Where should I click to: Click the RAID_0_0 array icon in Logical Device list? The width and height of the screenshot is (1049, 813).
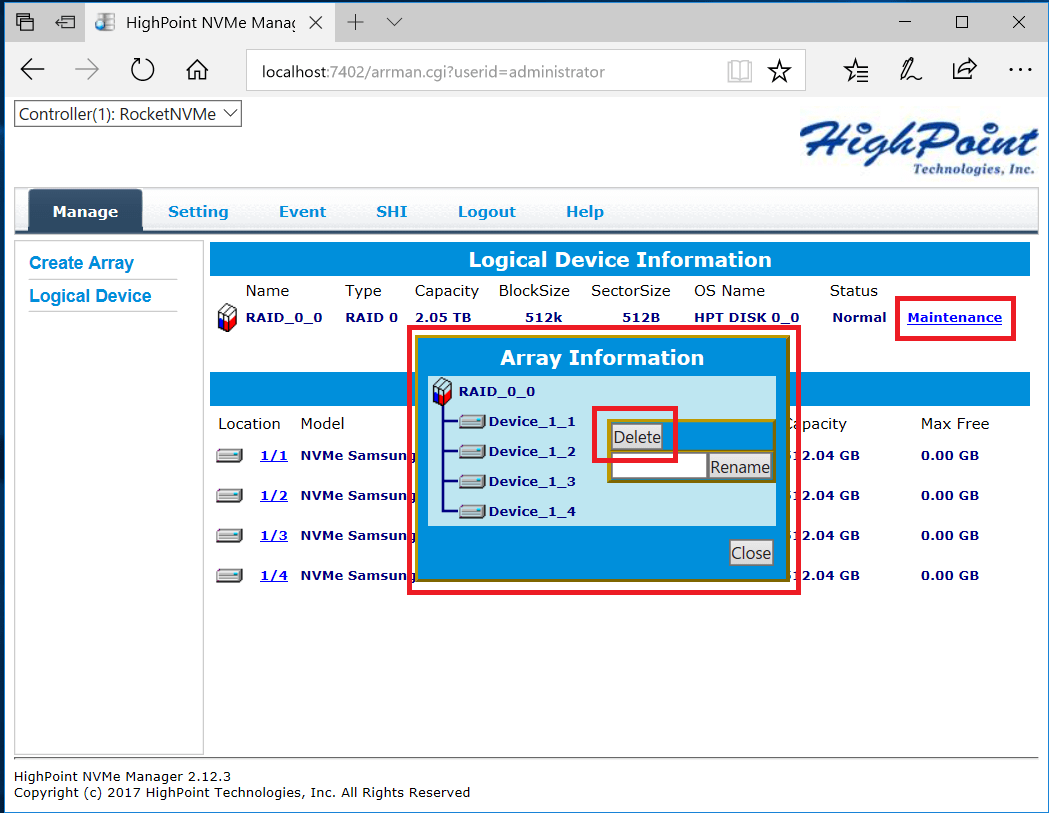tap(227, 318)
